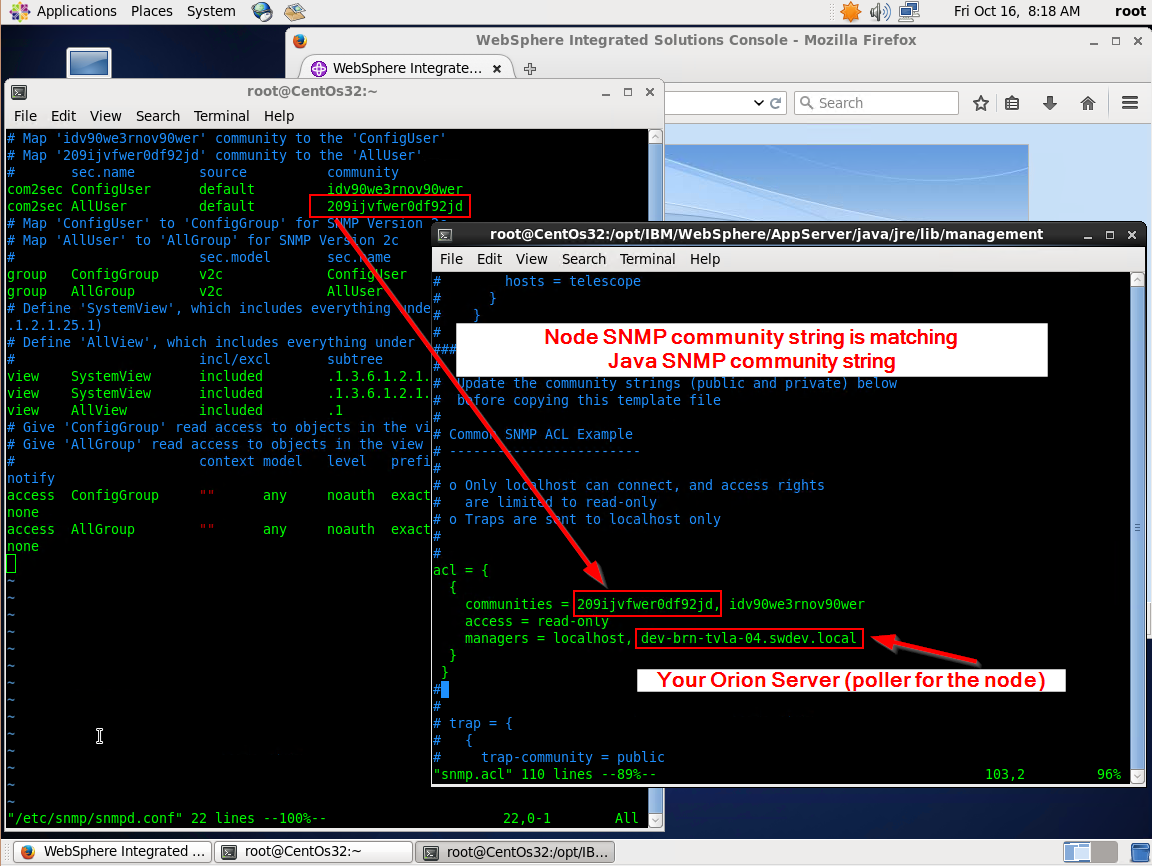The height and width of the screenshot is (866, 1152).
Task: Minimize the management terminal window
Action: 1088,235
